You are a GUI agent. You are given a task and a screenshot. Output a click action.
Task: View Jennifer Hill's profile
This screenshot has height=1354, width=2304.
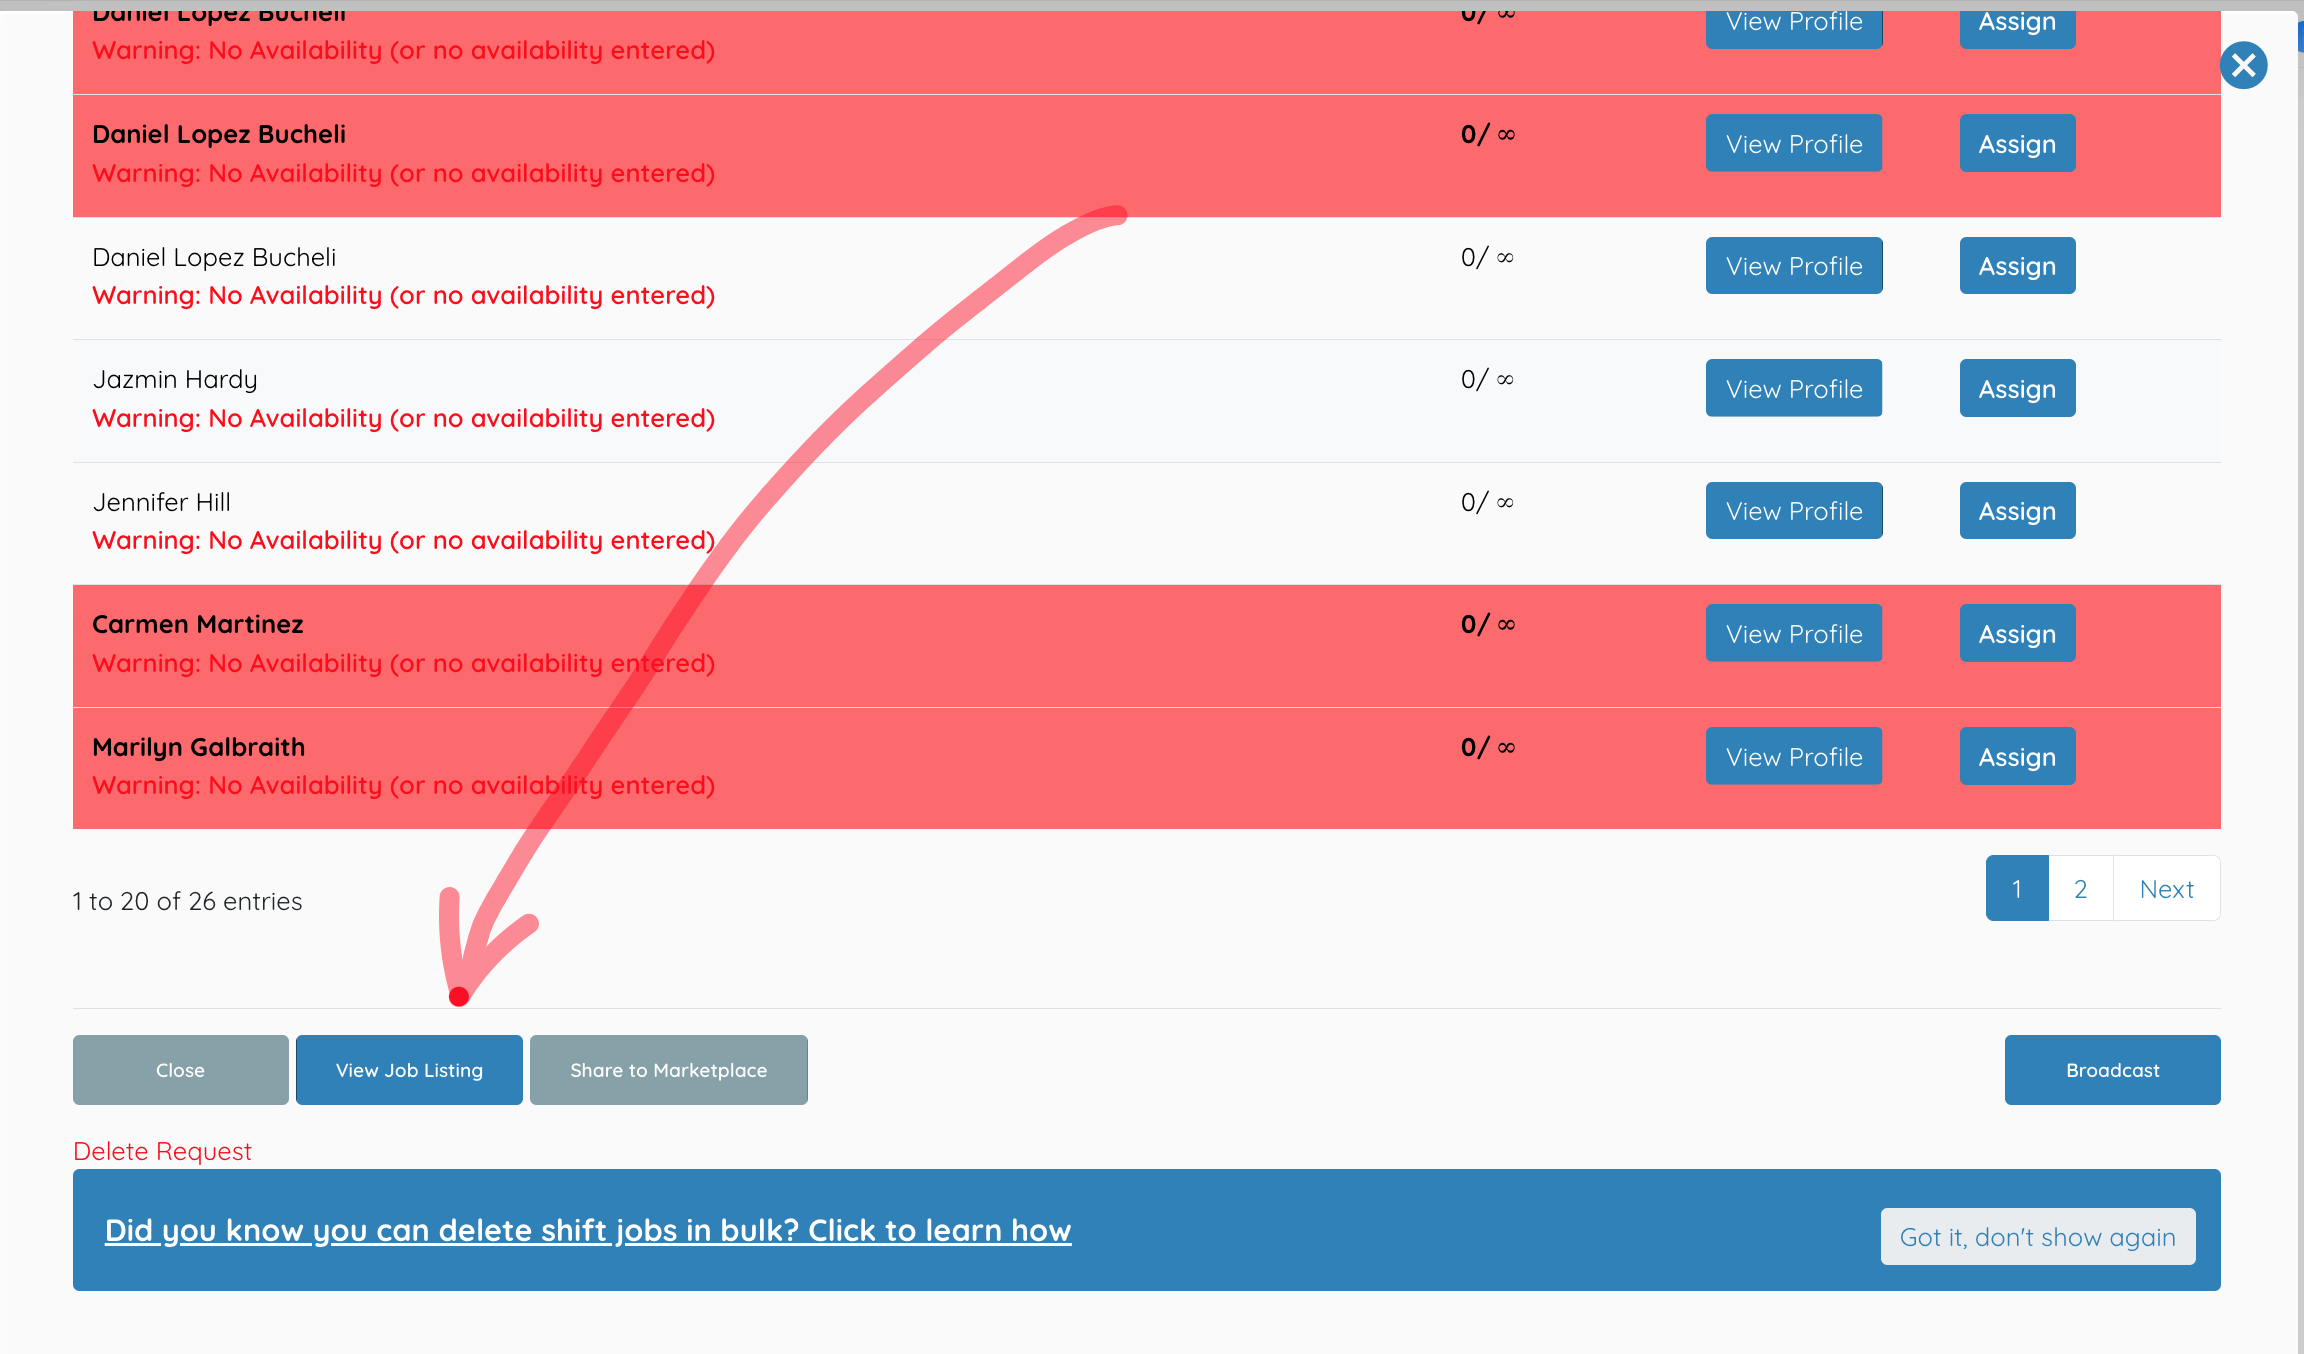(x=1794, y=511)
